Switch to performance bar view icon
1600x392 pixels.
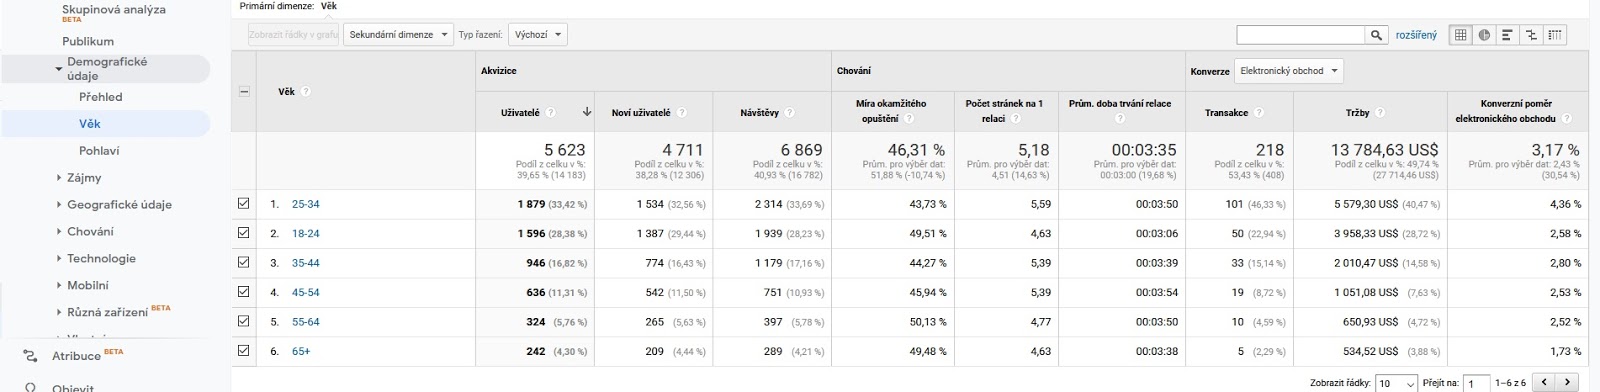coord(1508,35)
